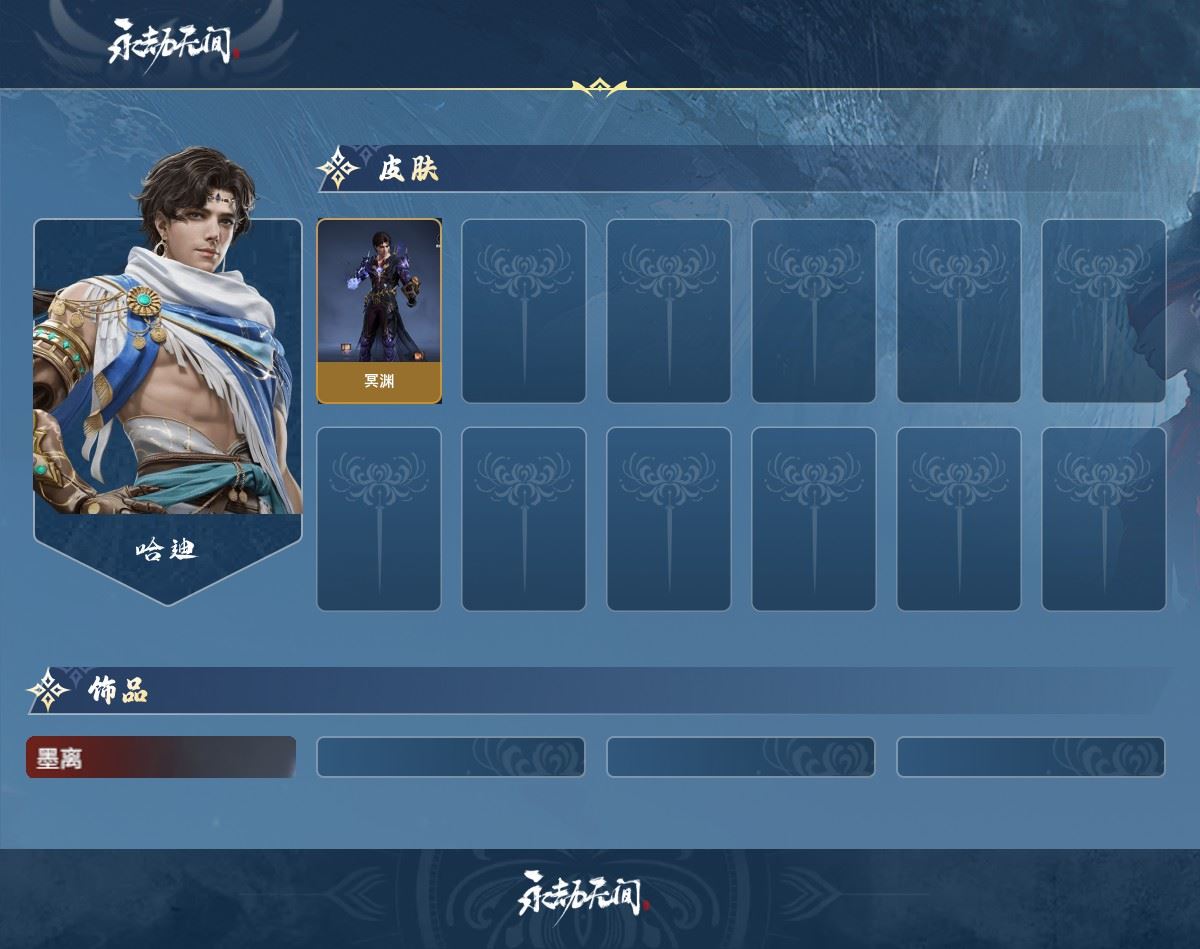Image resolution: width=1200 pixels, height=949 pixels.
Task: Click the 哈迪 name banner text
Action: tap(167, 549)
